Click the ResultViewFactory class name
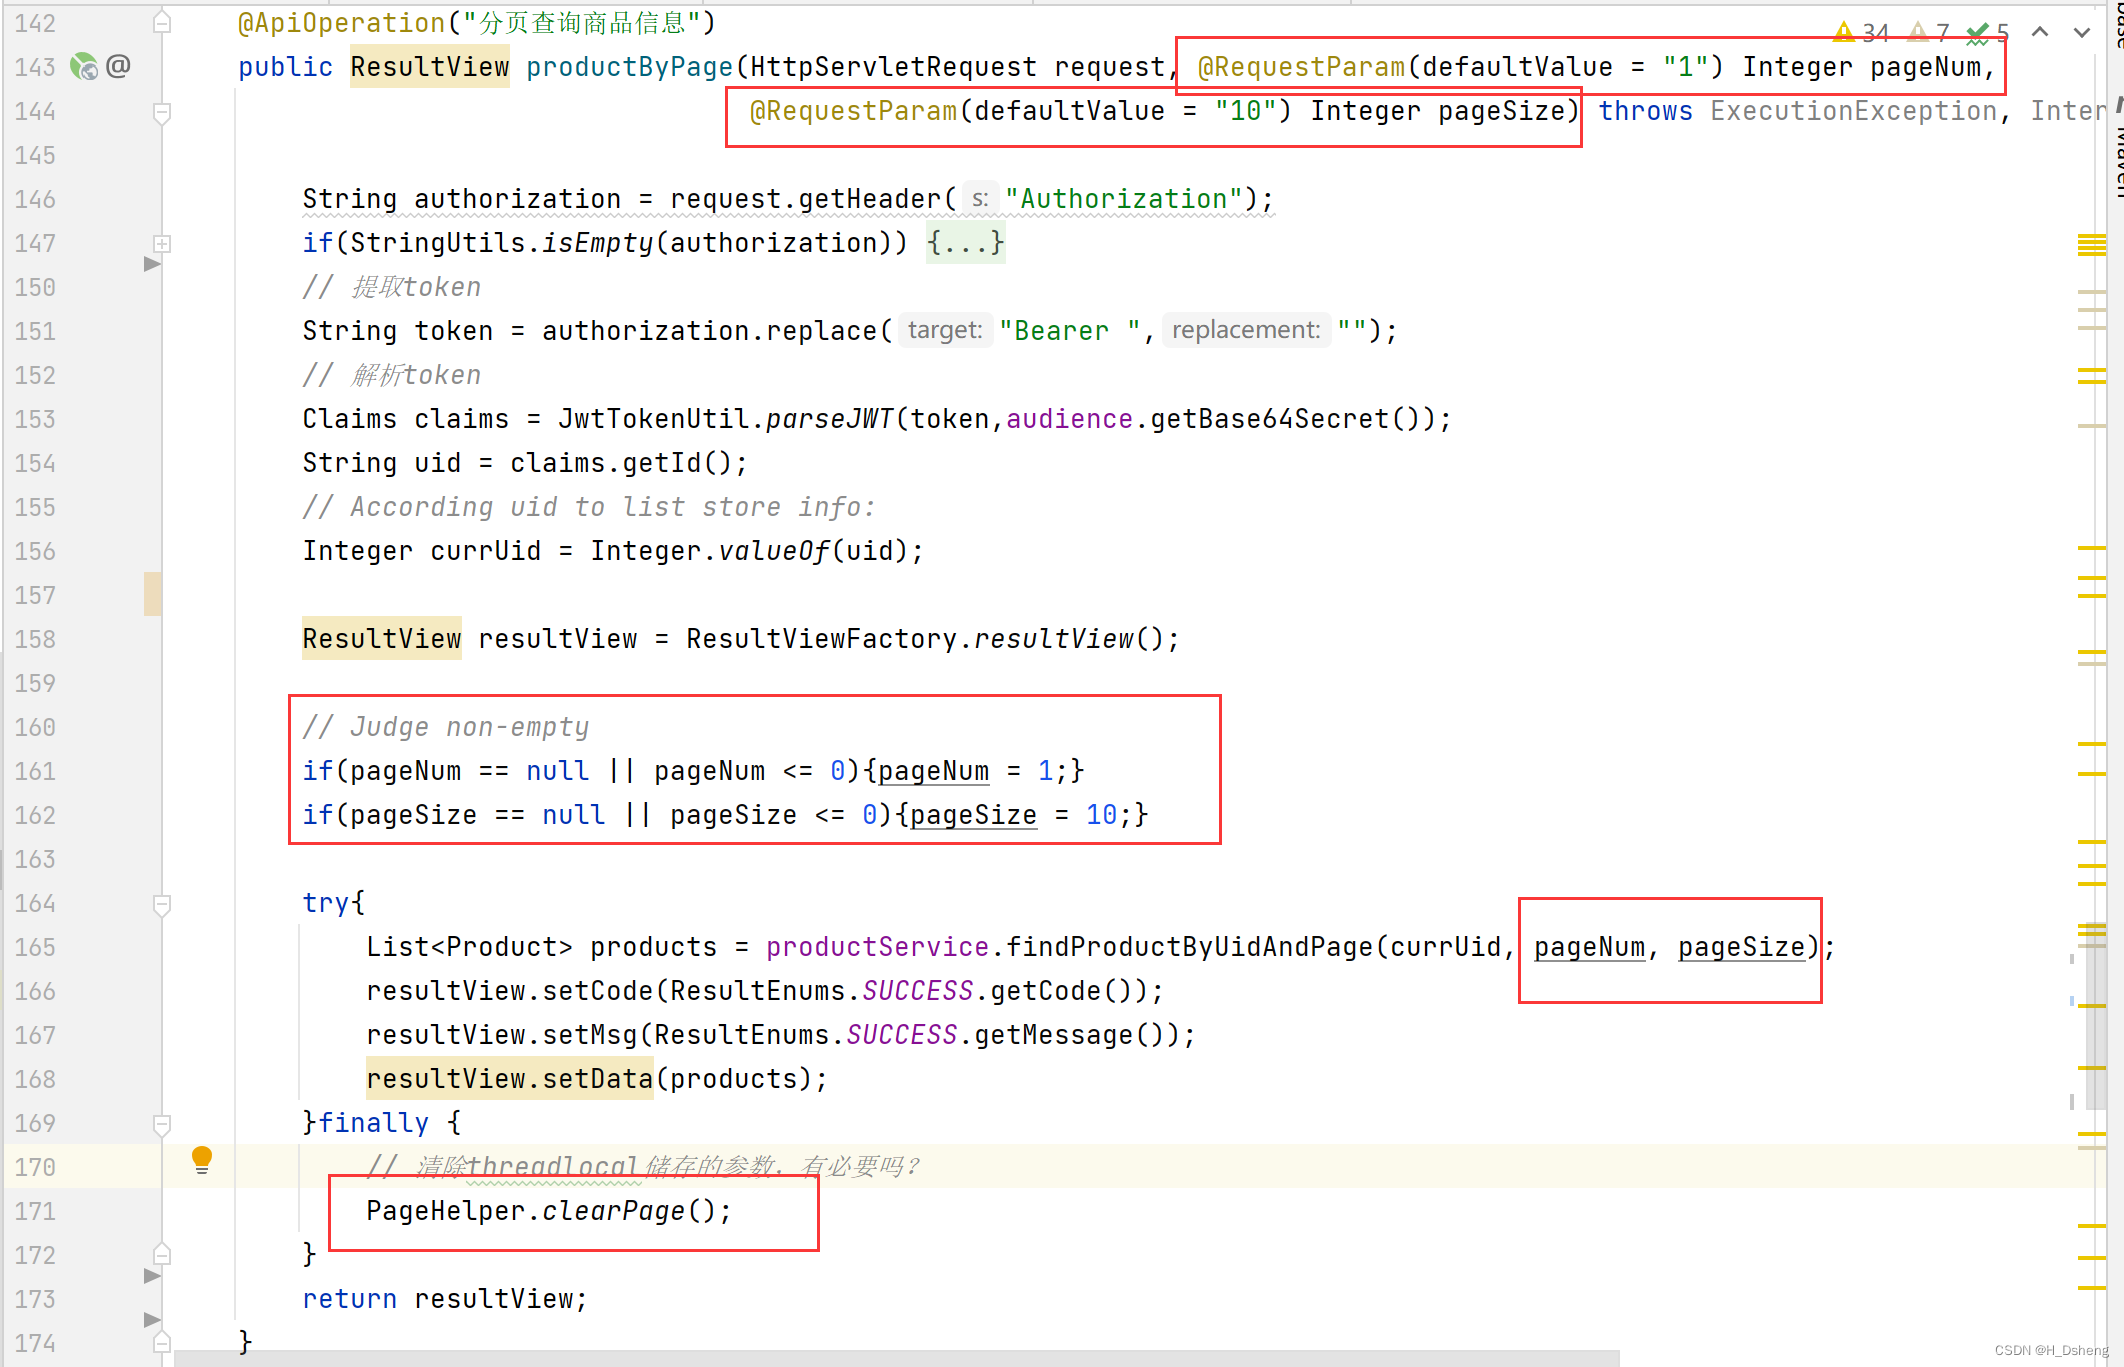This screenshot has width=2124, height=1367. coord(821,639)
